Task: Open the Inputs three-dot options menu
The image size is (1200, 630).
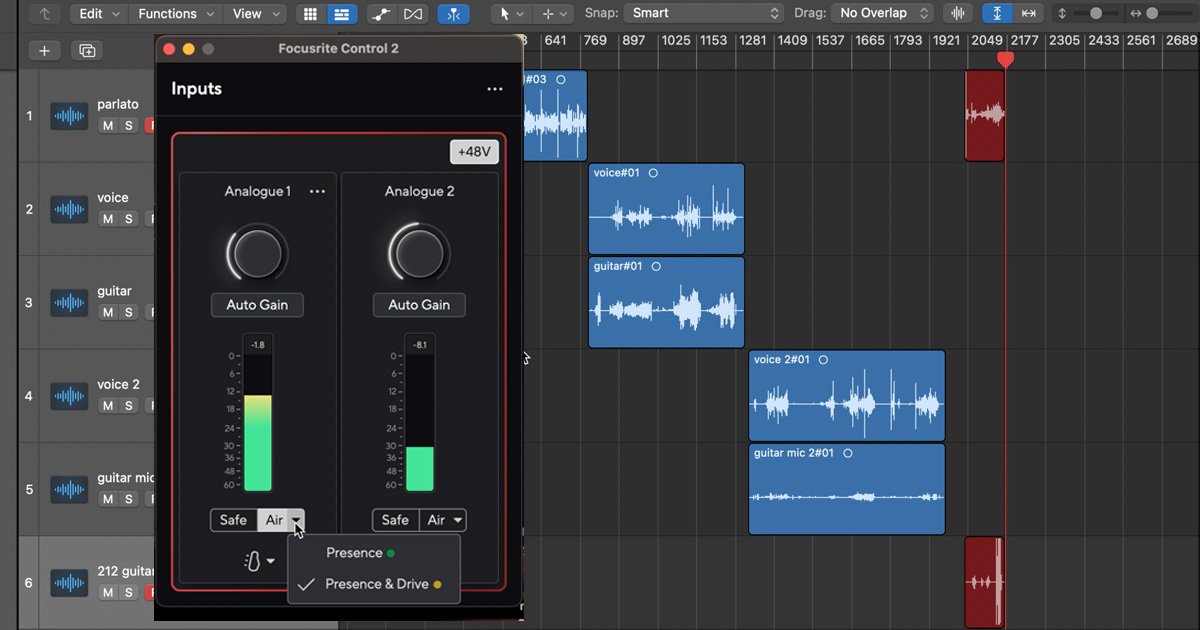Action: [x=495, y=89]
